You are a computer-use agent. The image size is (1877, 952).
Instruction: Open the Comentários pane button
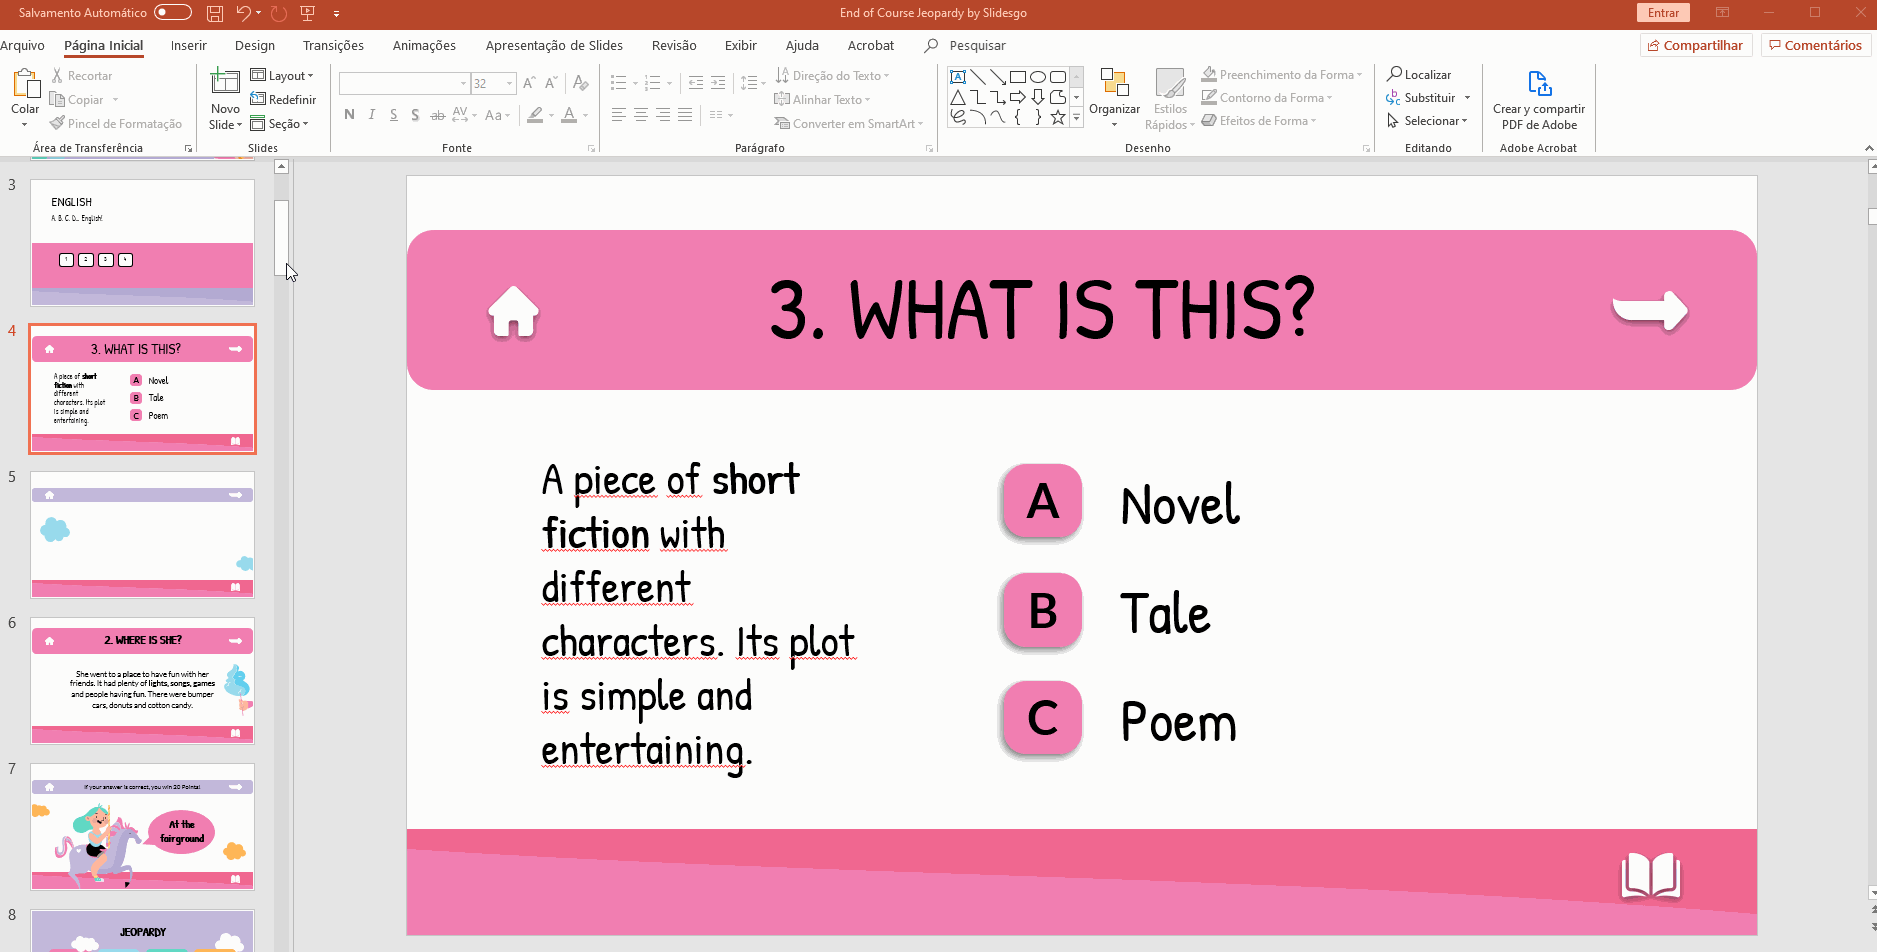click(x=1816, y=45)
